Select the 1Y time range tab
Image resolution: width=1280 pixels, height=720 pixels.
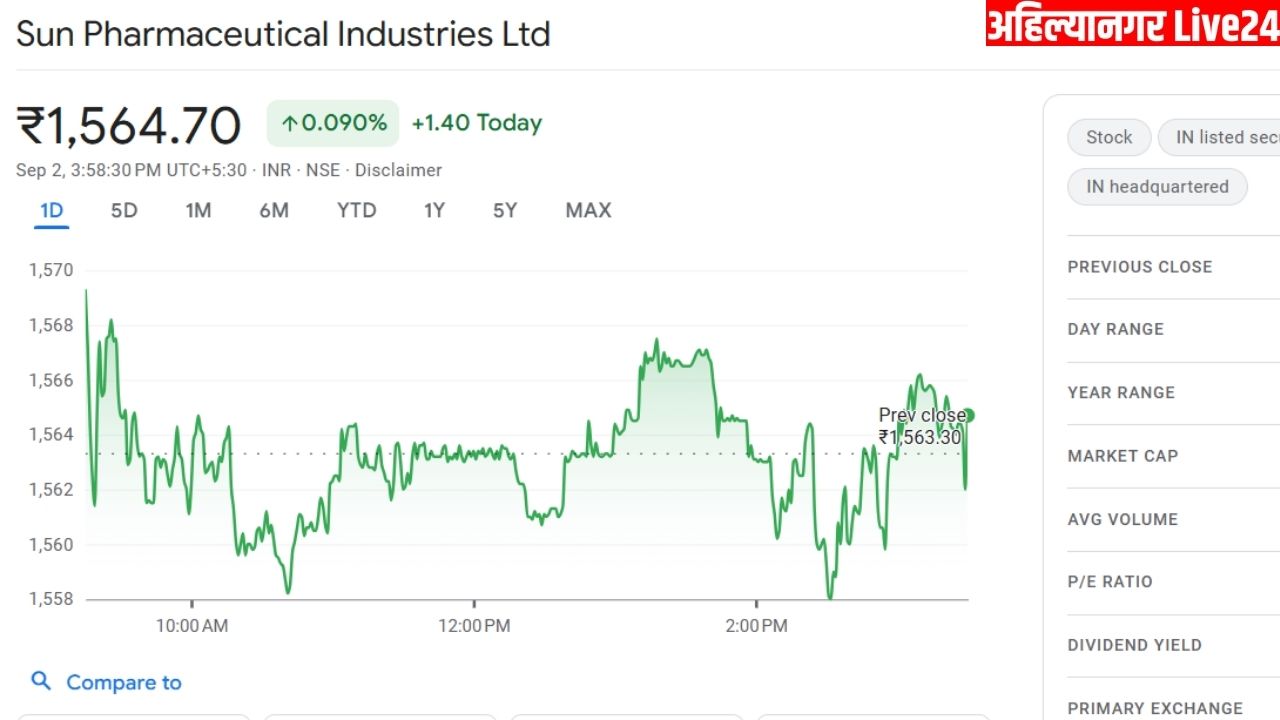coord(434,210)
